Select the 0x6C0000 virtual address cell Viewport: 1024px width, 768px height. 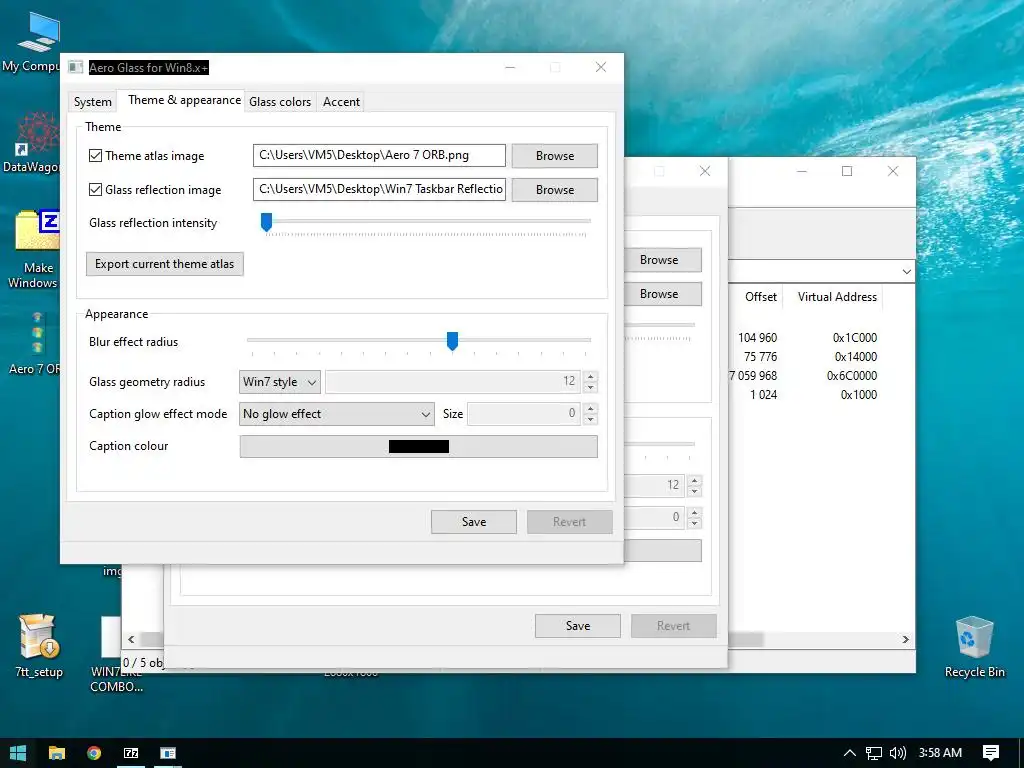tap(852, 376)
